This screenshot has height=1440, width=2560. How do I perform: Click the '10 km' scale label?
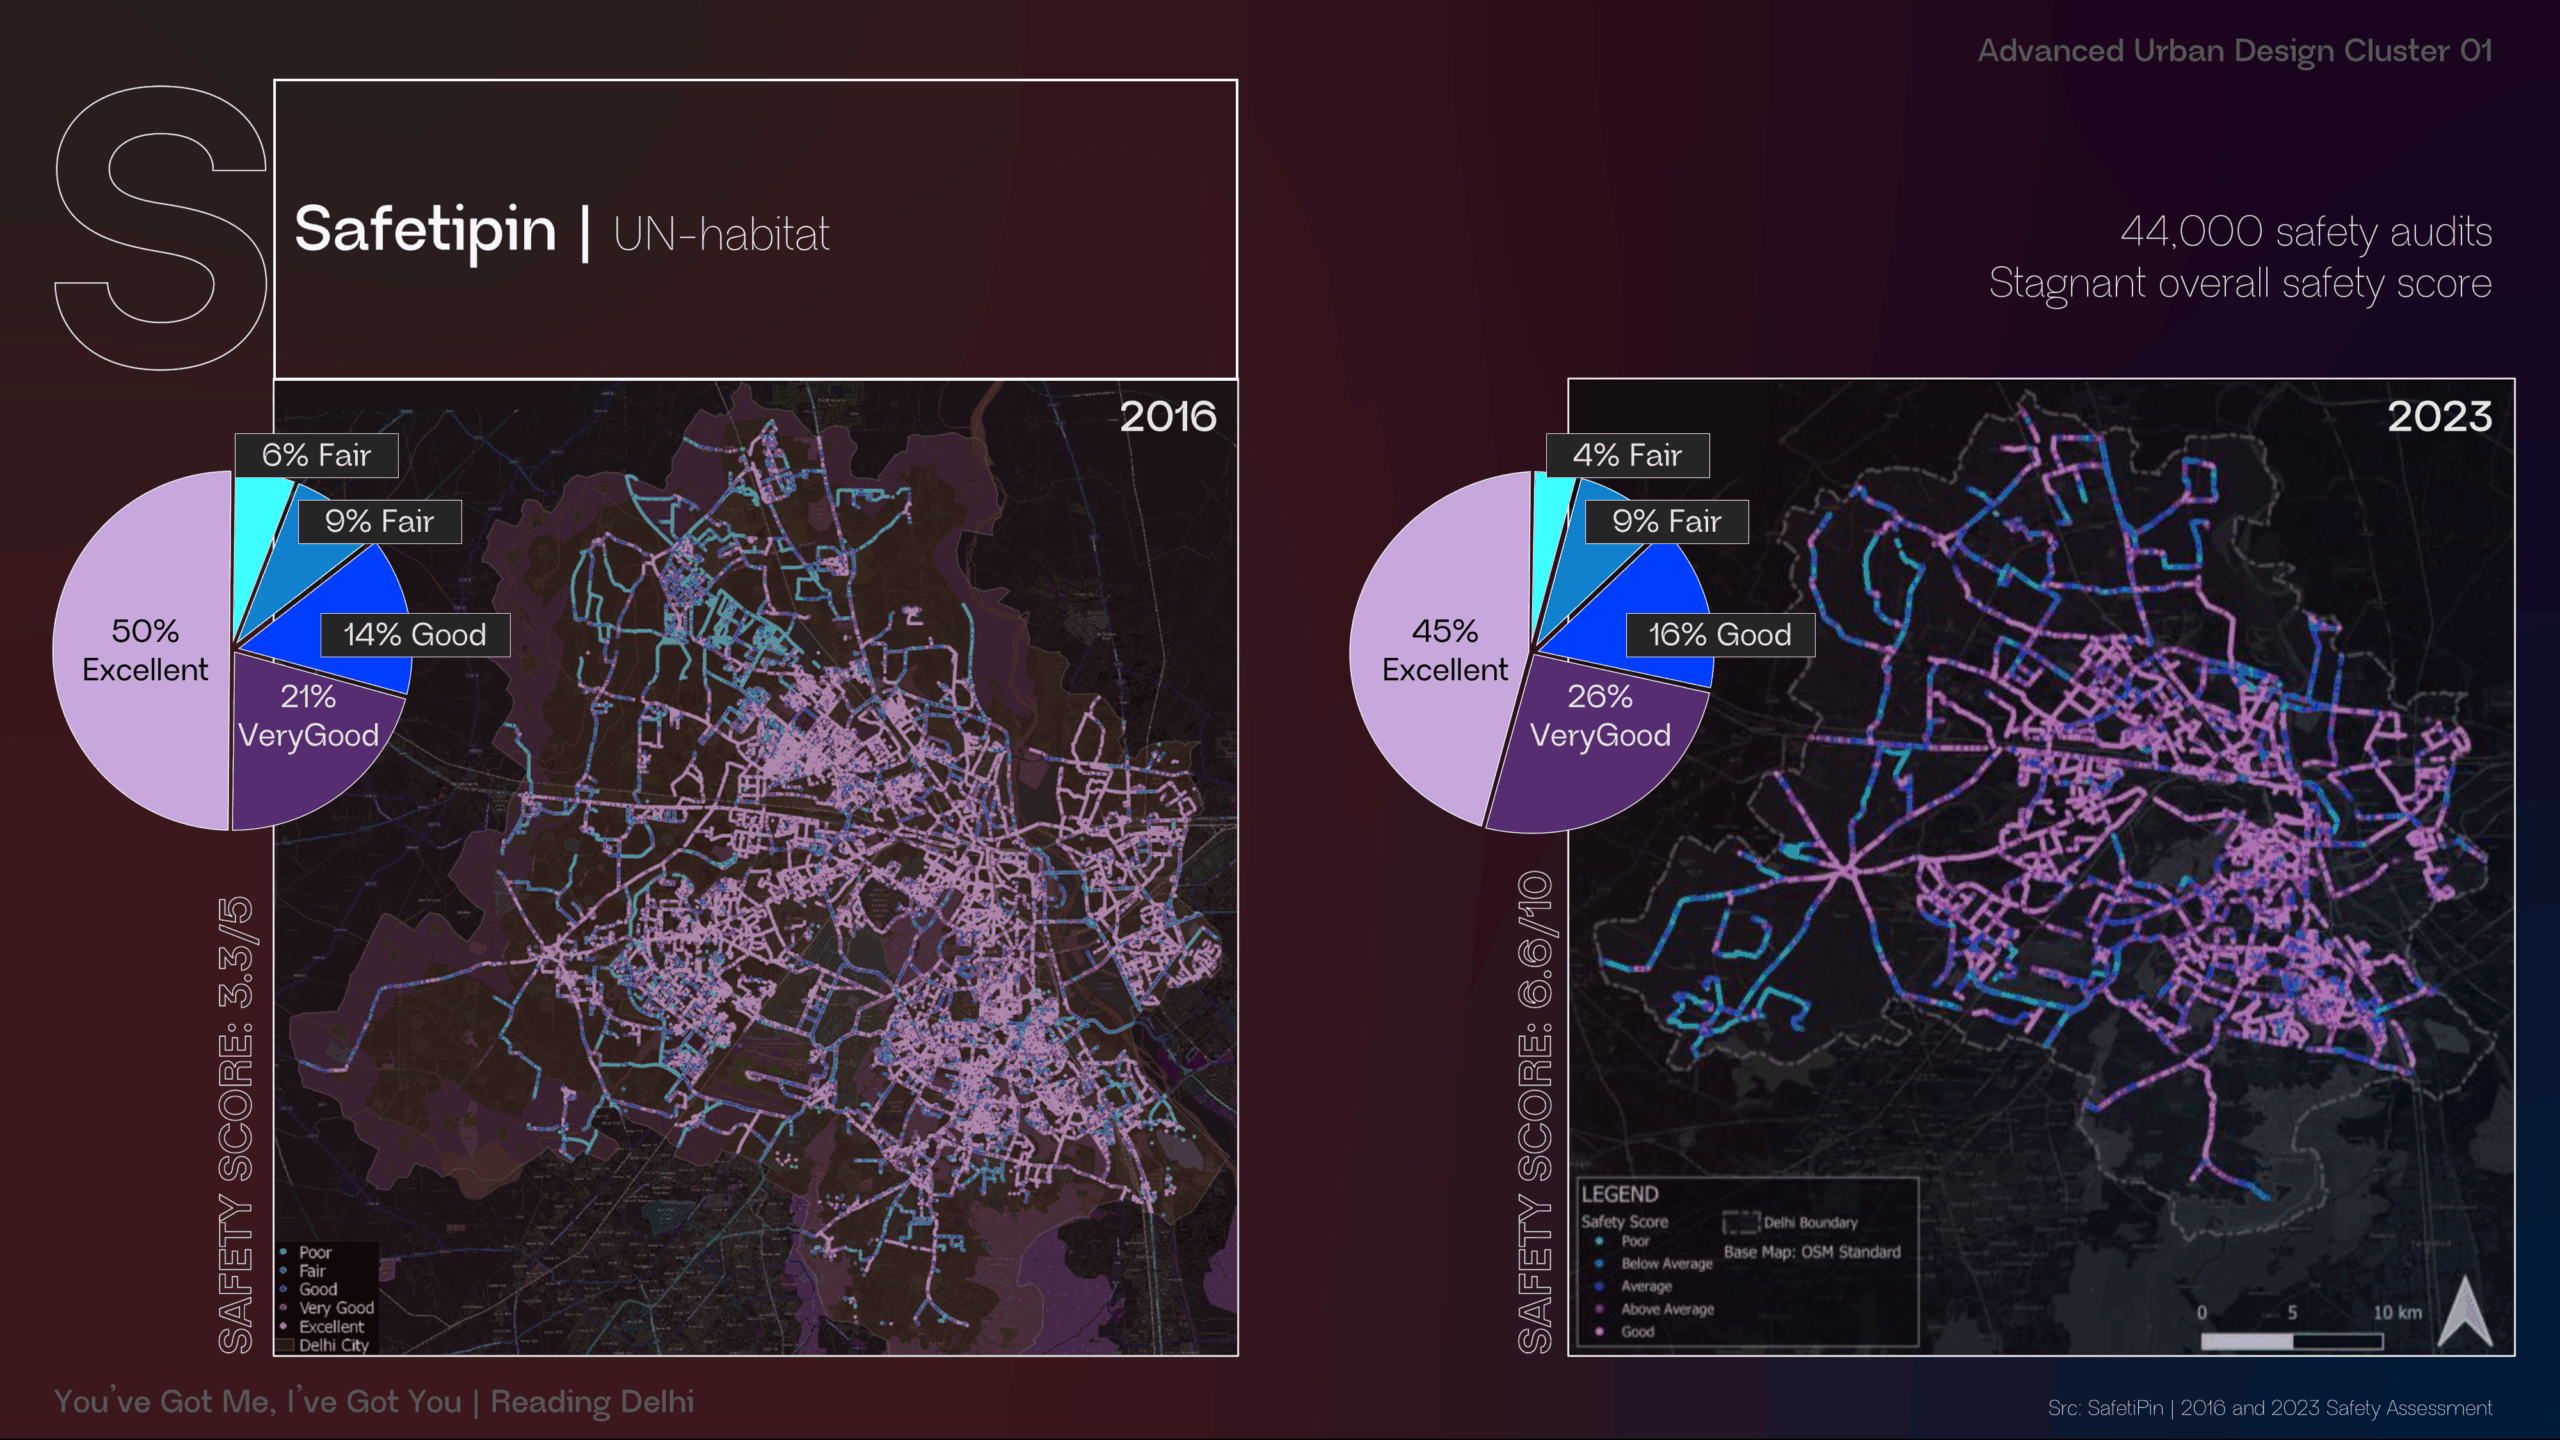point(2398,1312)
